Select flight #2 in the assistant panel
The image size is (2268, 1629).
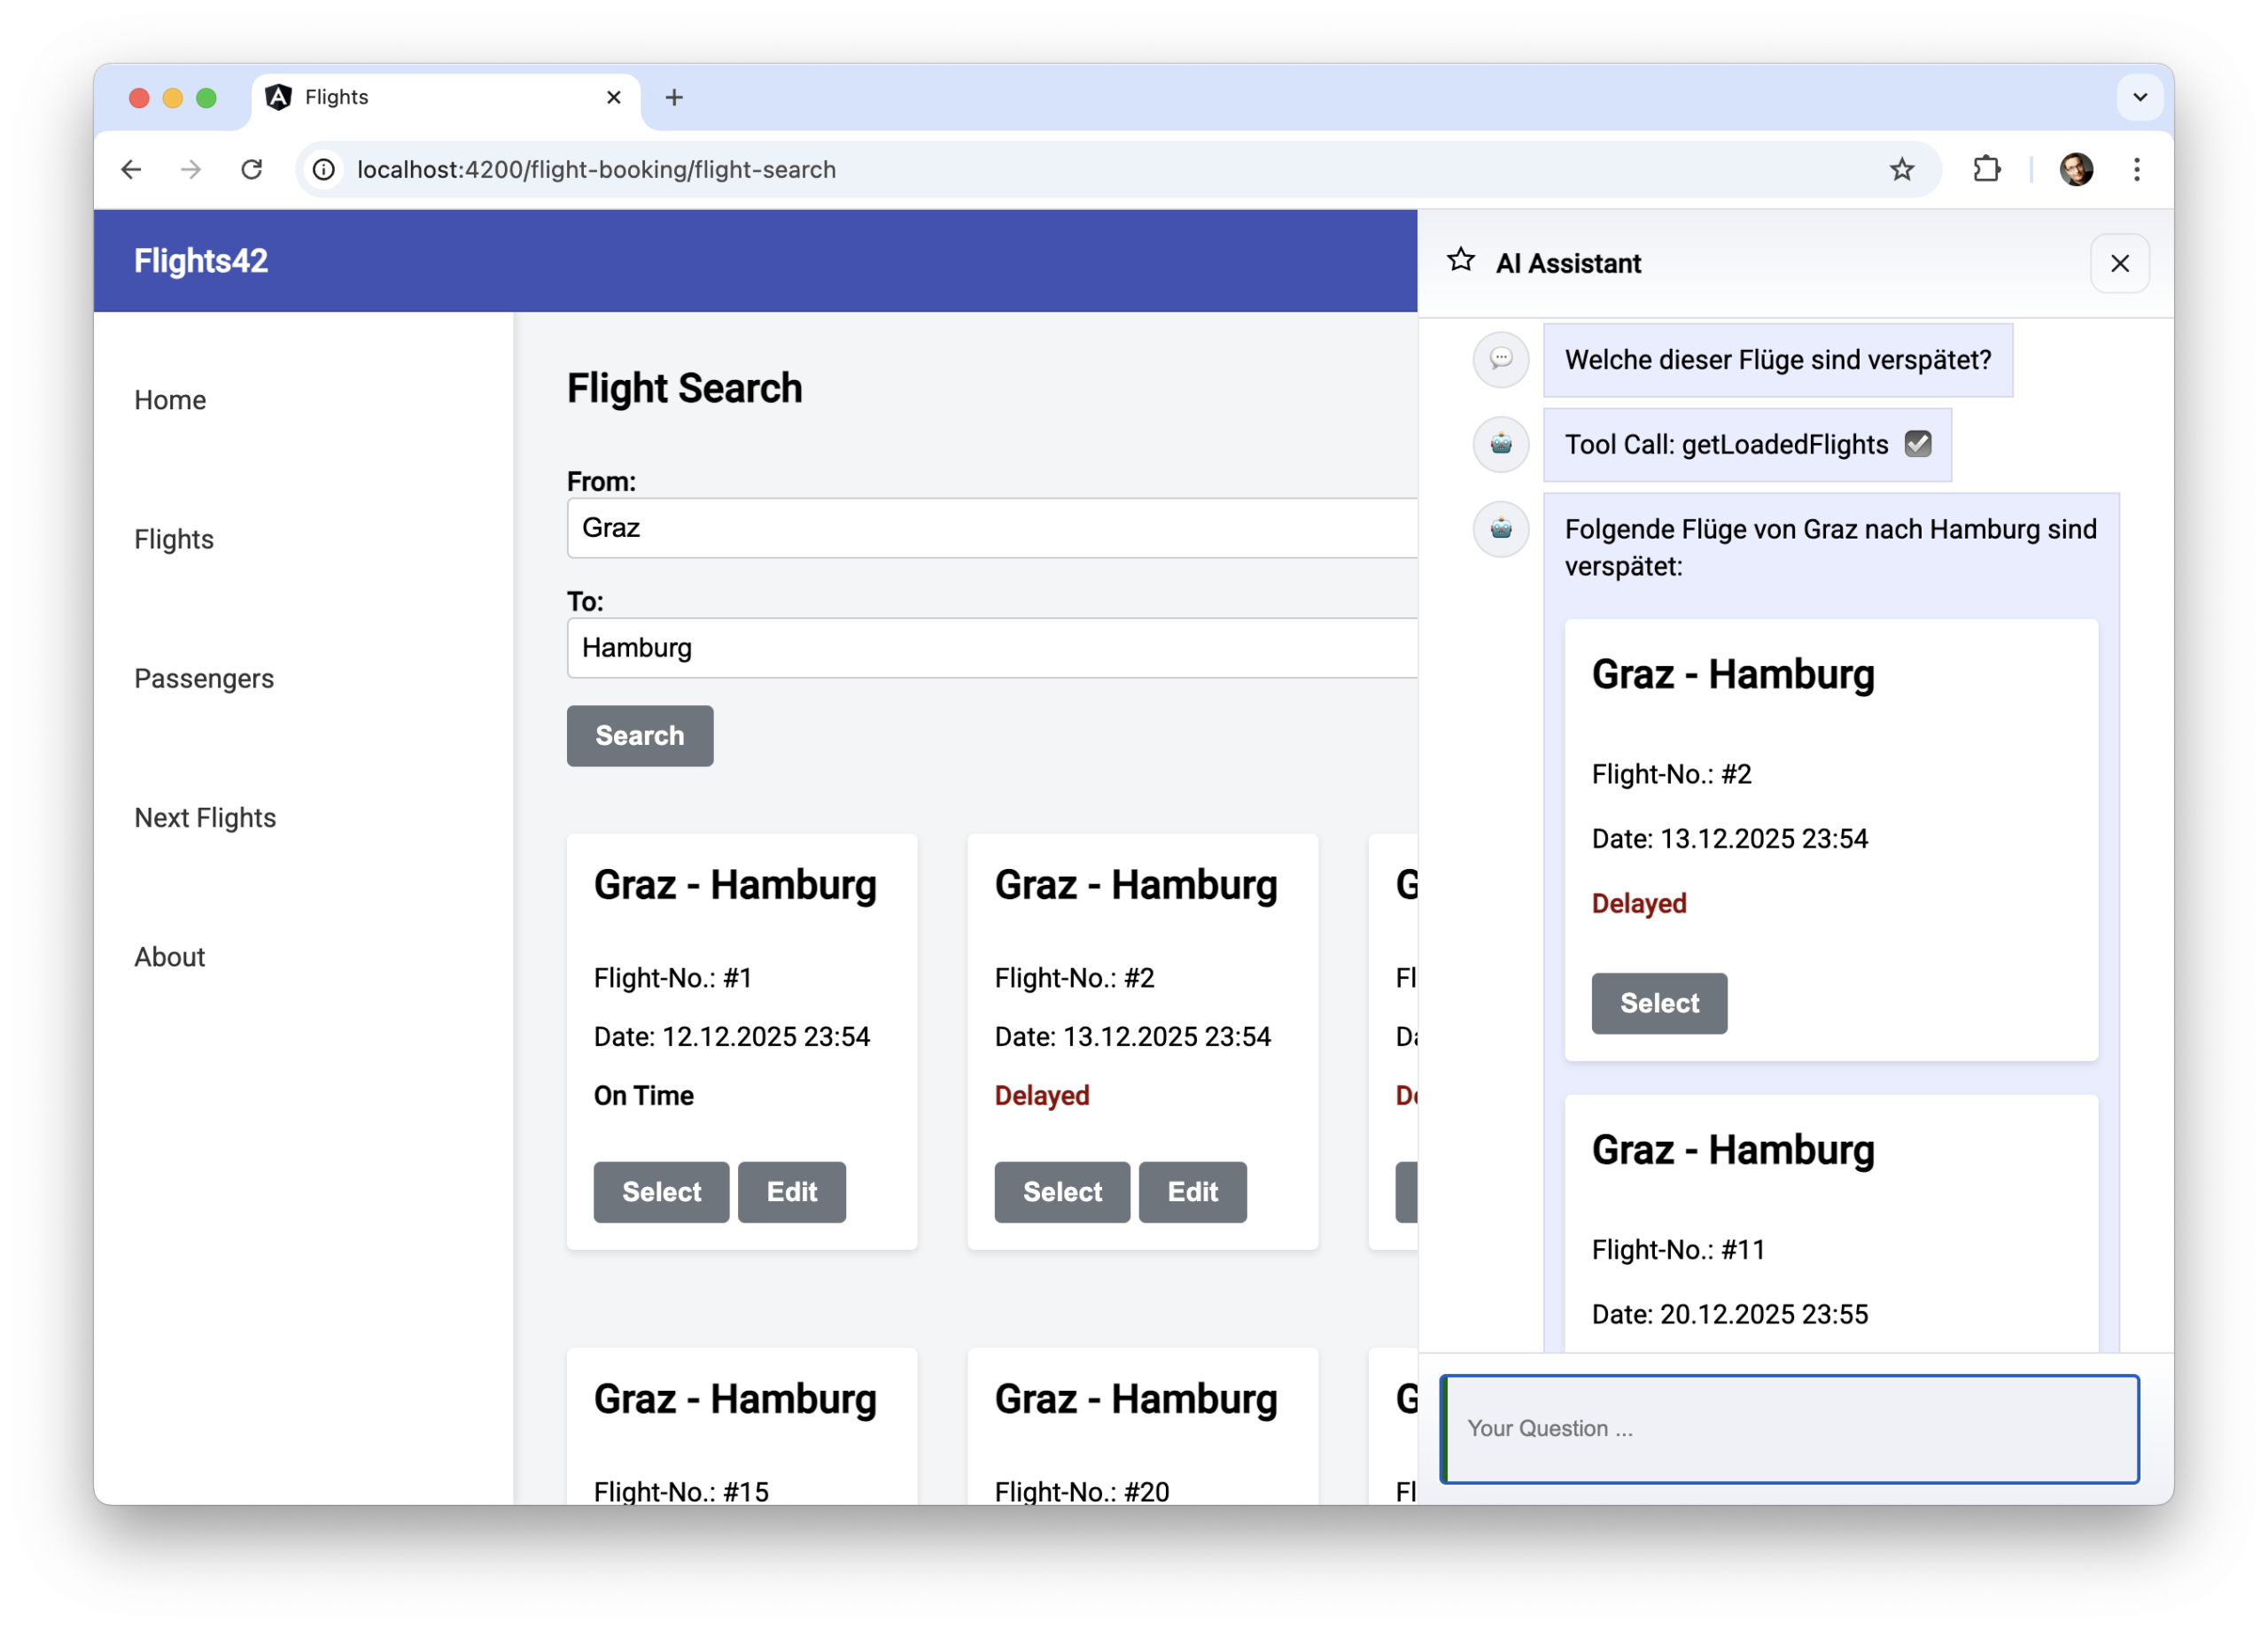[x=1658, y=1003]
